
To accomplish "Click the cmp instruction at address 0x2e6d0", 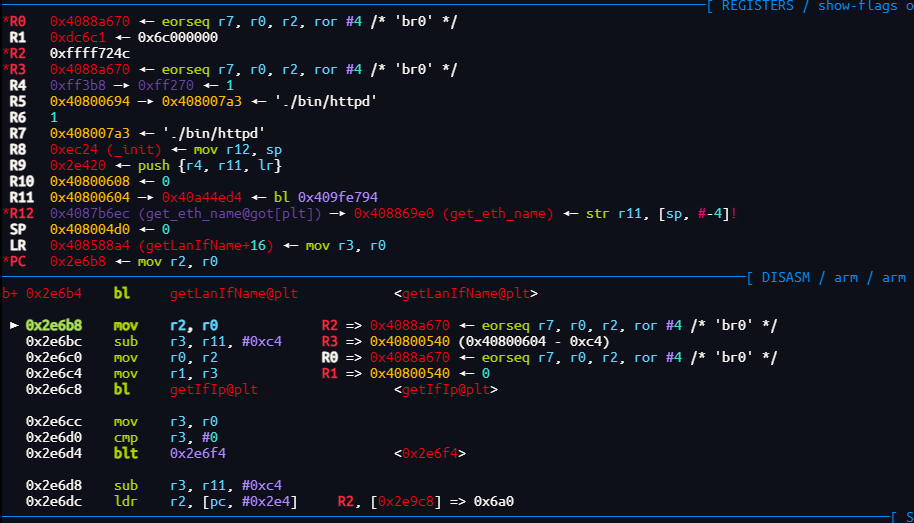I will (126, 437).
